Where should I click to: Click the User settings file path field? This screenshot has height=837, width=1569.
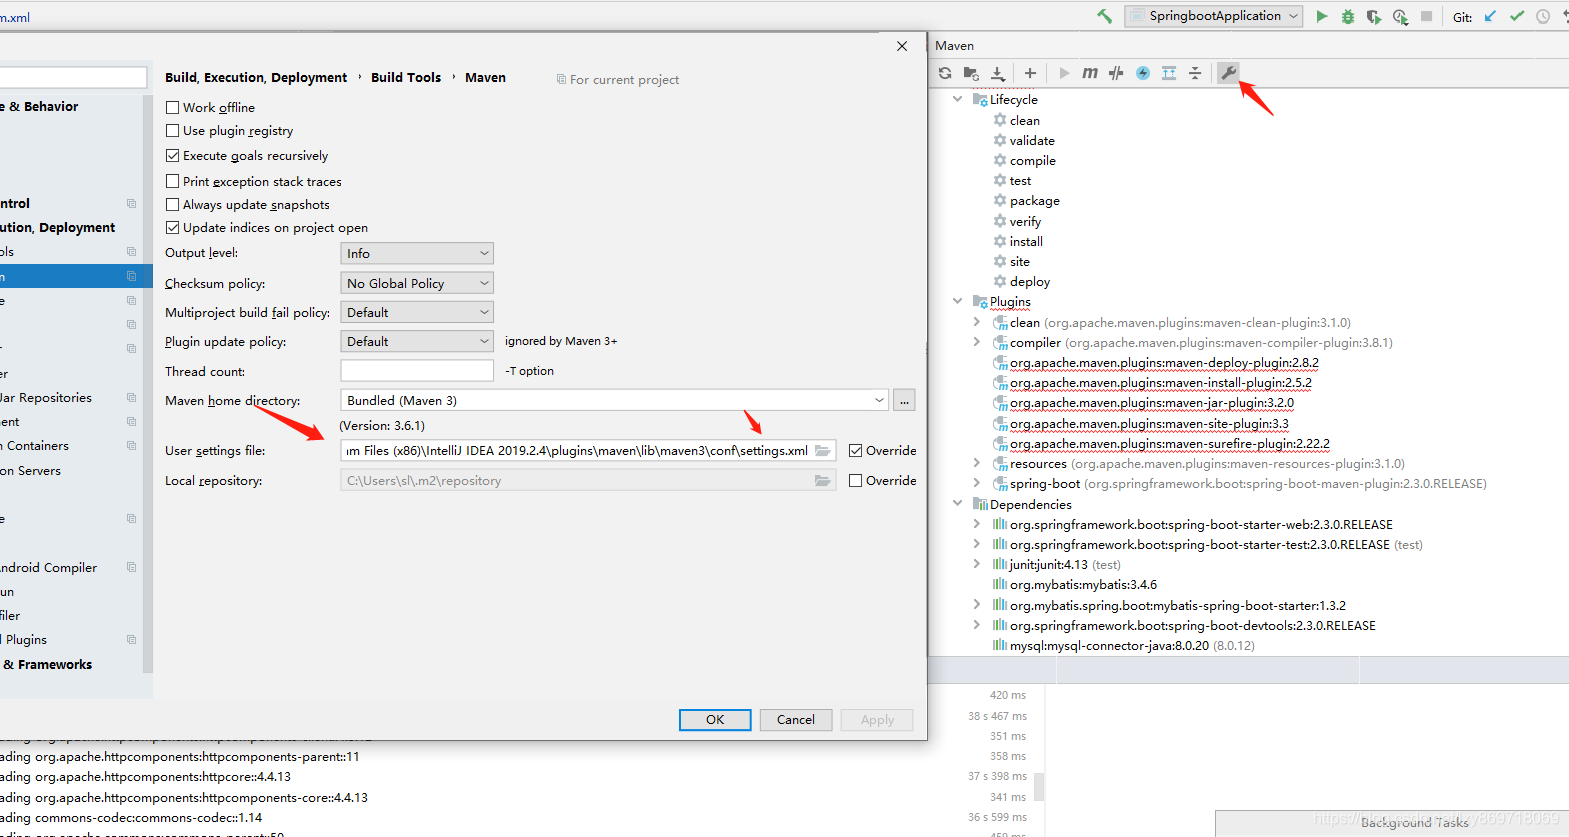click(588, 451)
